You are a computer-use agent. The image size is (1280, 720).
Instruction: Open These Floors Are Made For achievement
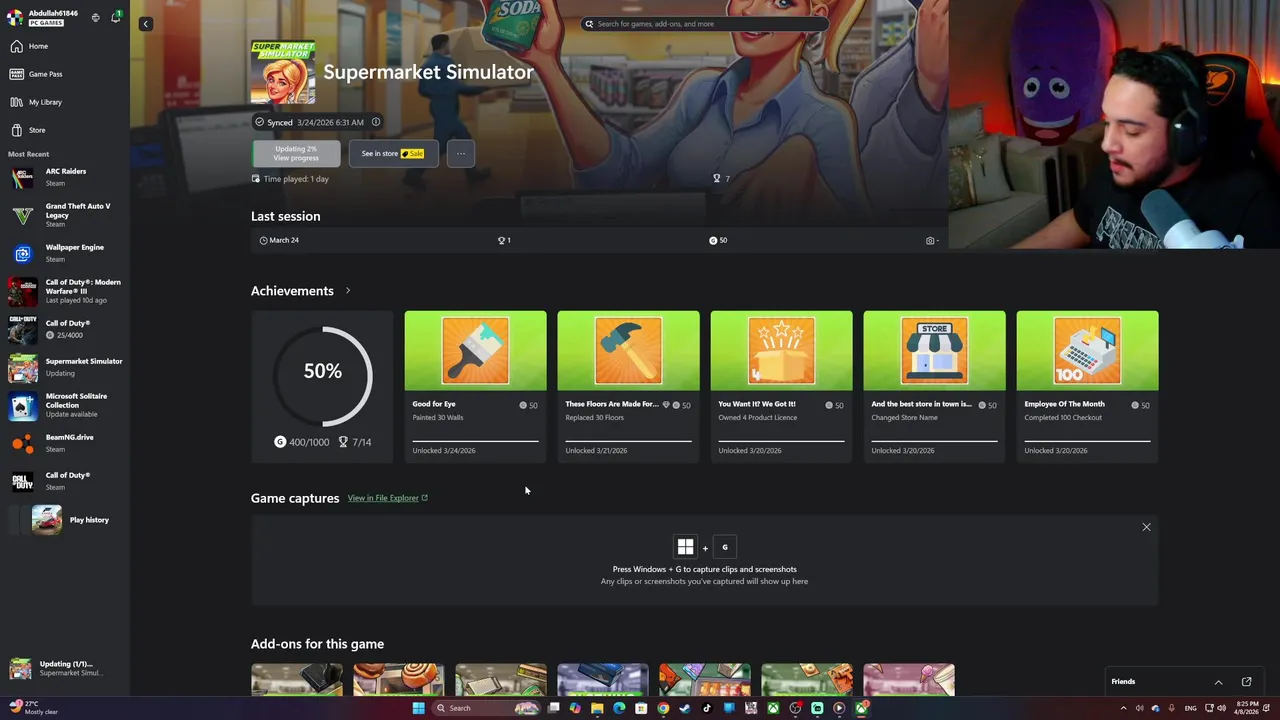pos(628,386)
